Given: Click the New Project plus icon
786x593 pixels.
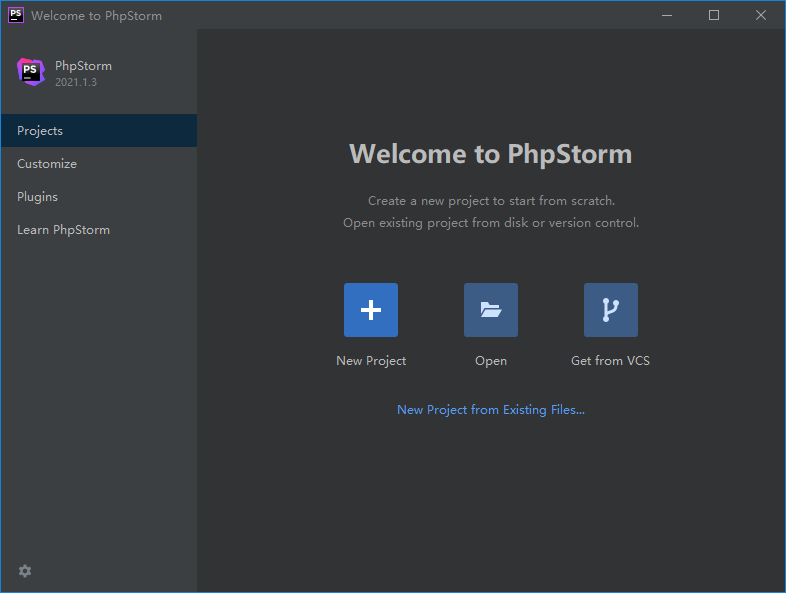Looking at the screenshot, I should tap(371, 310).
